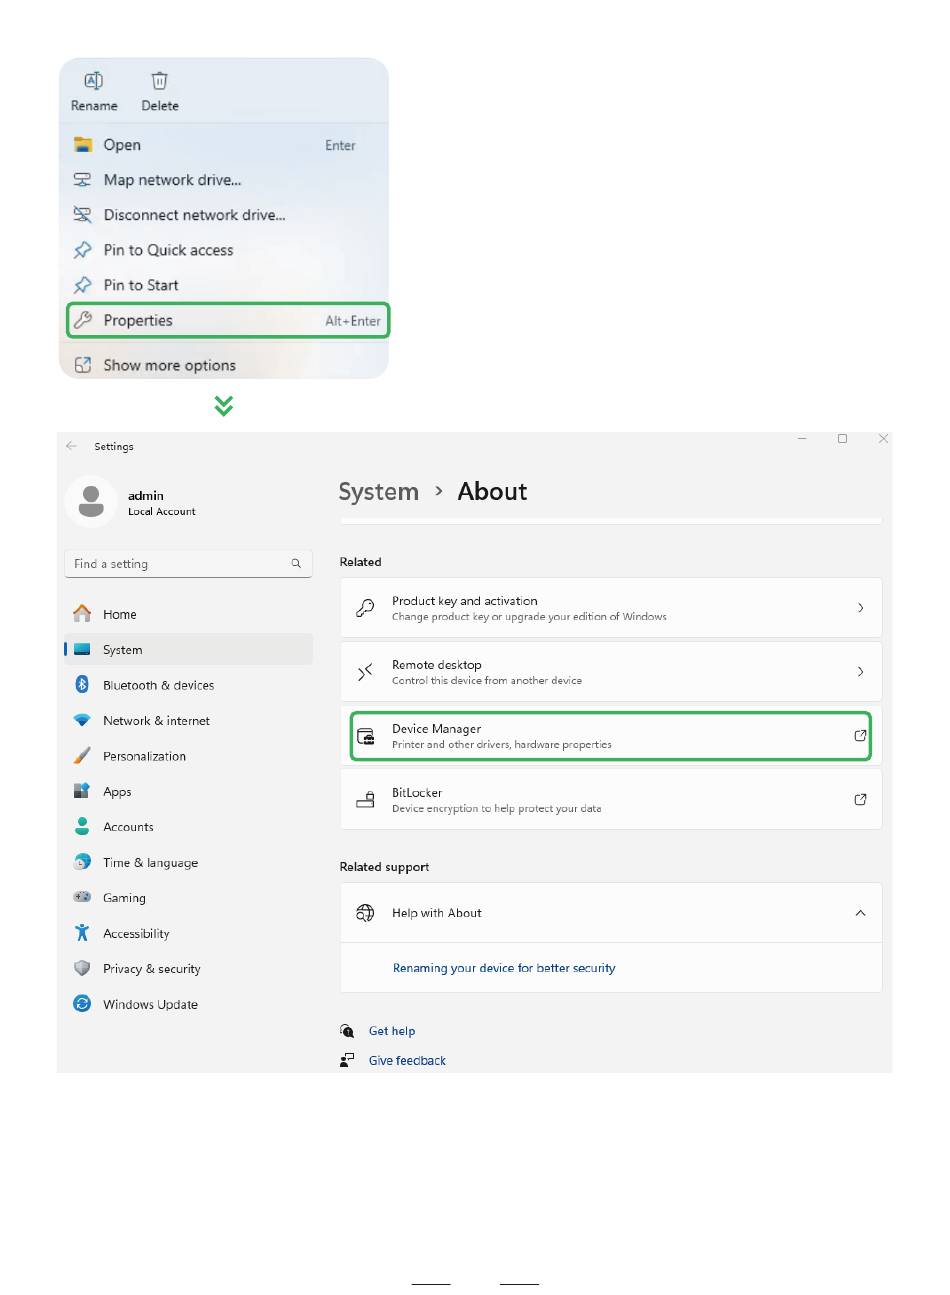Viewport: 950px width, 1295px height.
Task: Select Properties from the context menu
Action: 228,321
